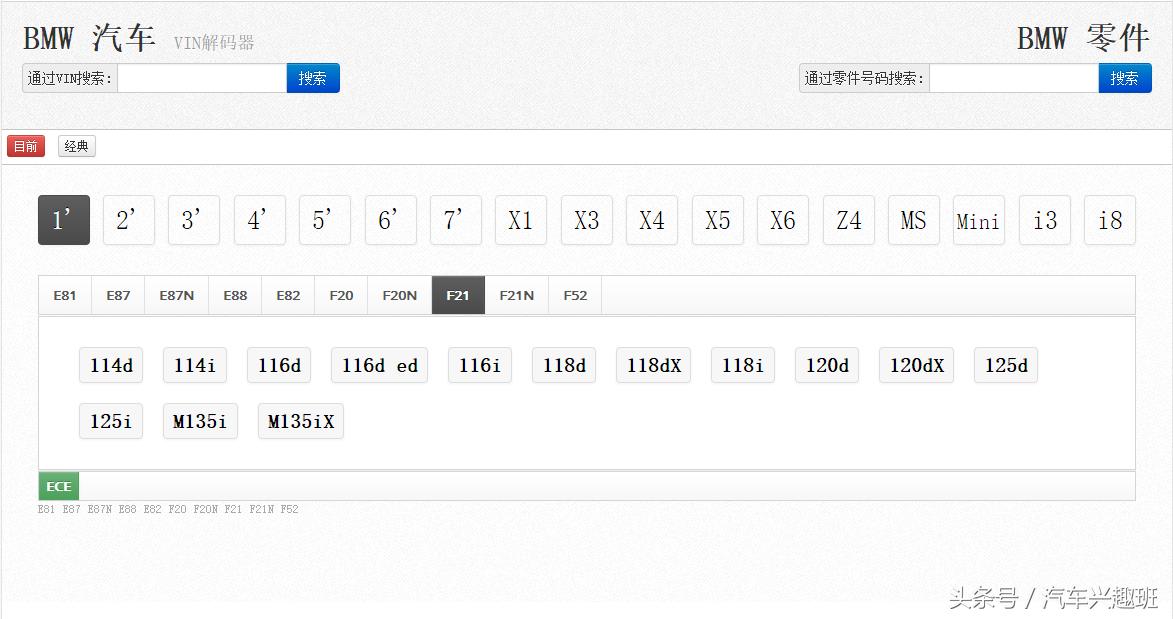Click the BMW 零件 parts title

pyautogui.click(x=1083, y=38)
